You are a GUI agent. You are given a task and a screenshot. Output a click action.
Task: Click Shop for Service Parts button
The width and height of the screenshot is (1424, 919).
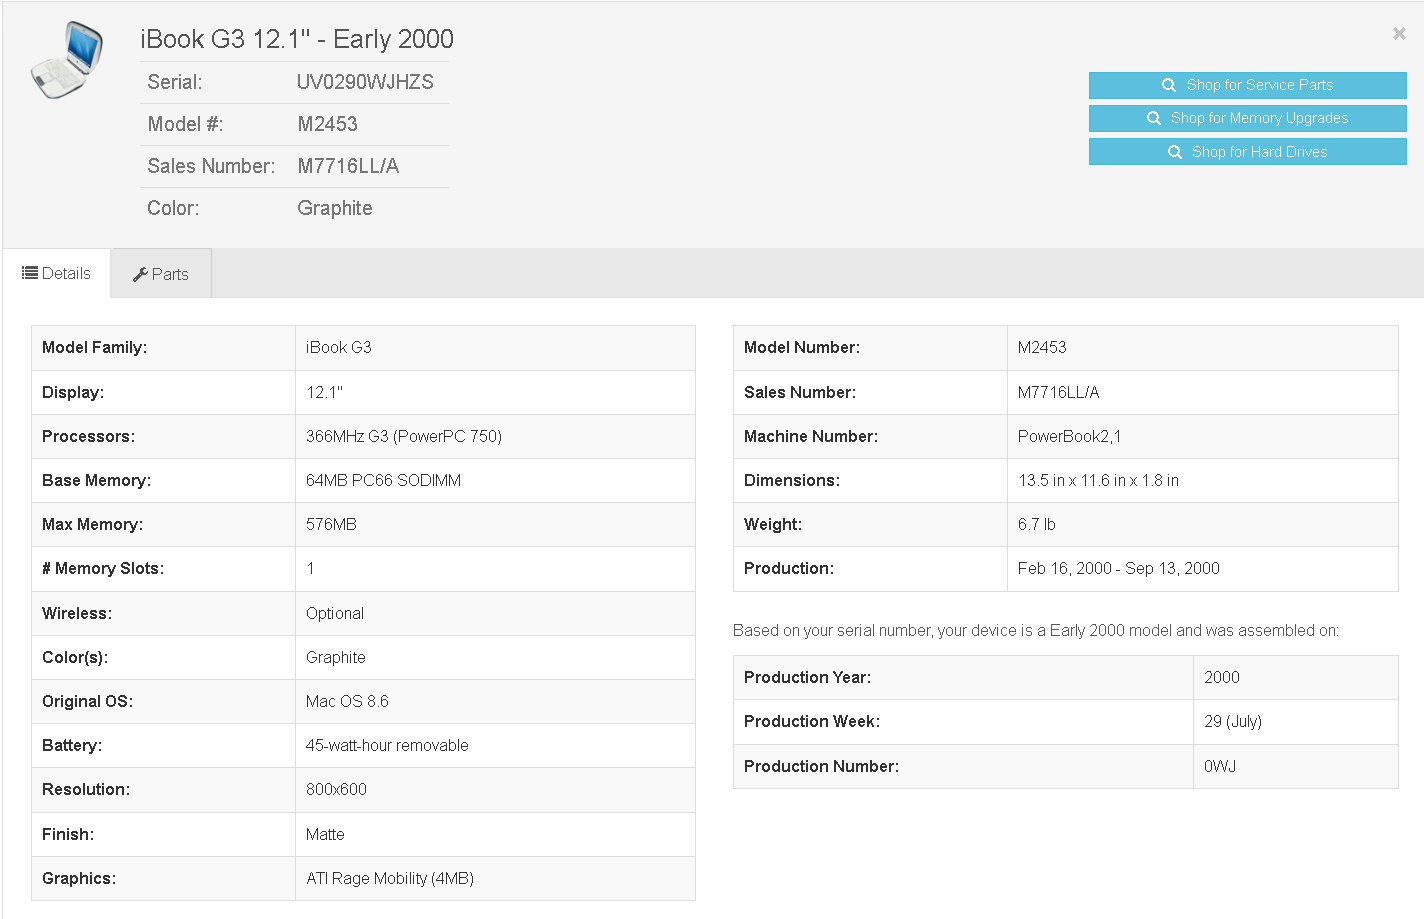pos(1247,85)
